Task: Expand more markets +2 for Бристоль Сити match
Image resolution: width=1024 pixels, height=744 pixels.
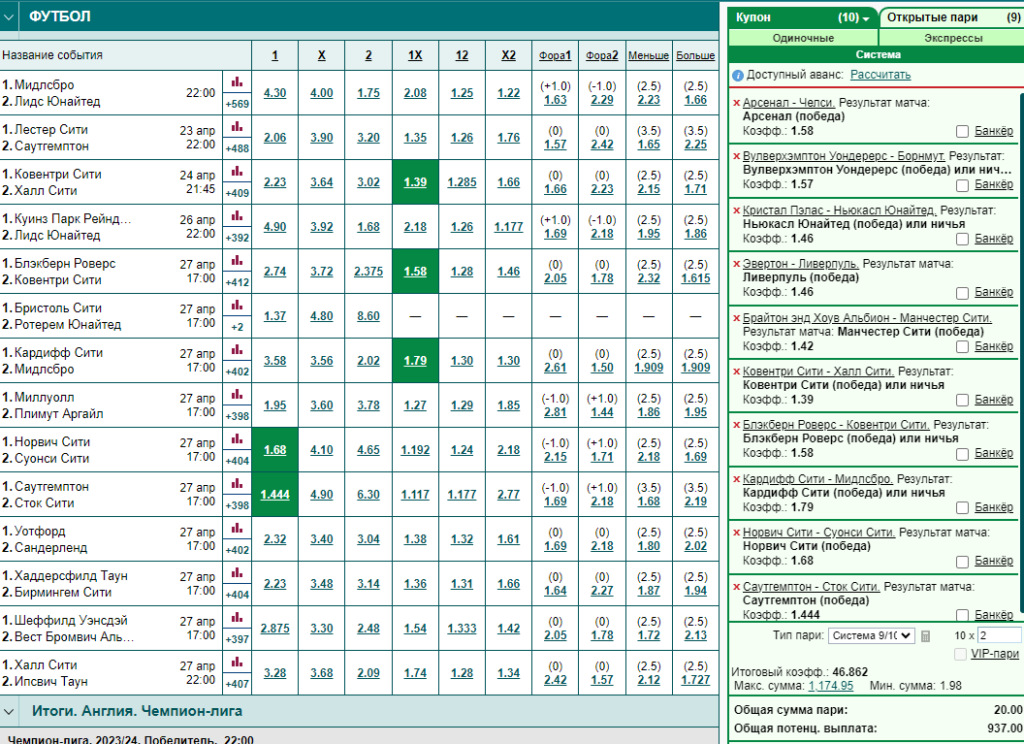Action: (237, 327)
